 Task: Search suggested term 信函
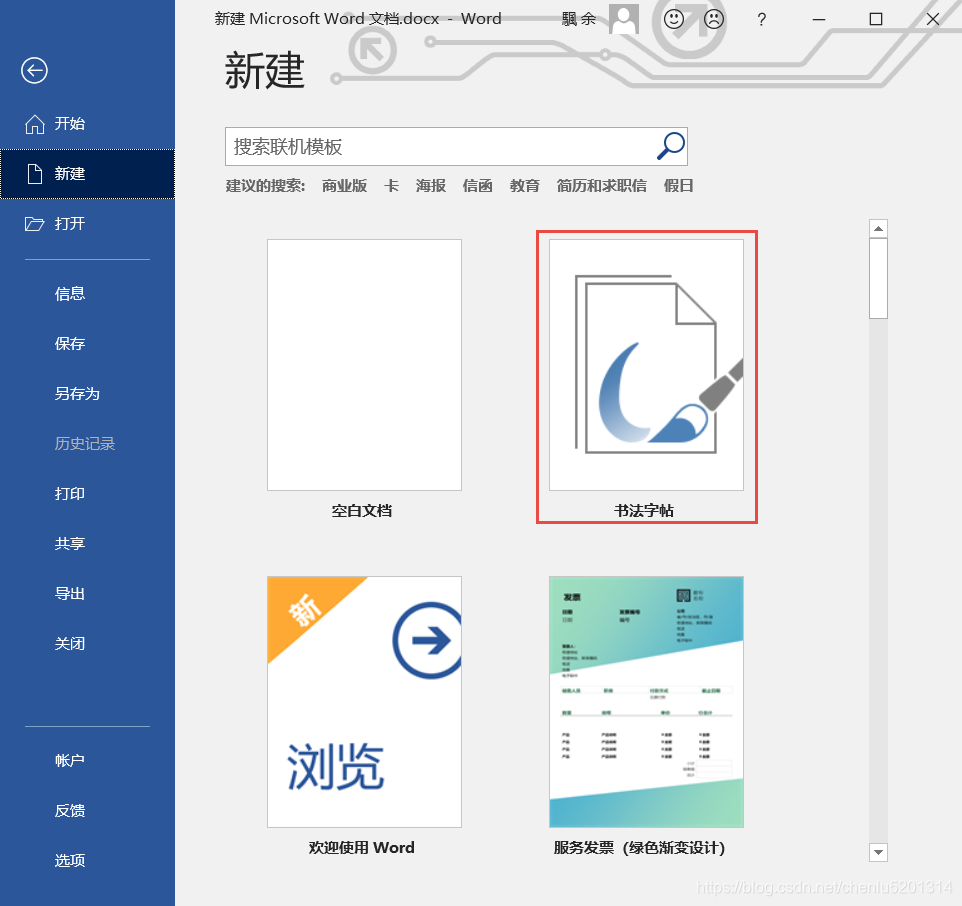coord(477,186)
